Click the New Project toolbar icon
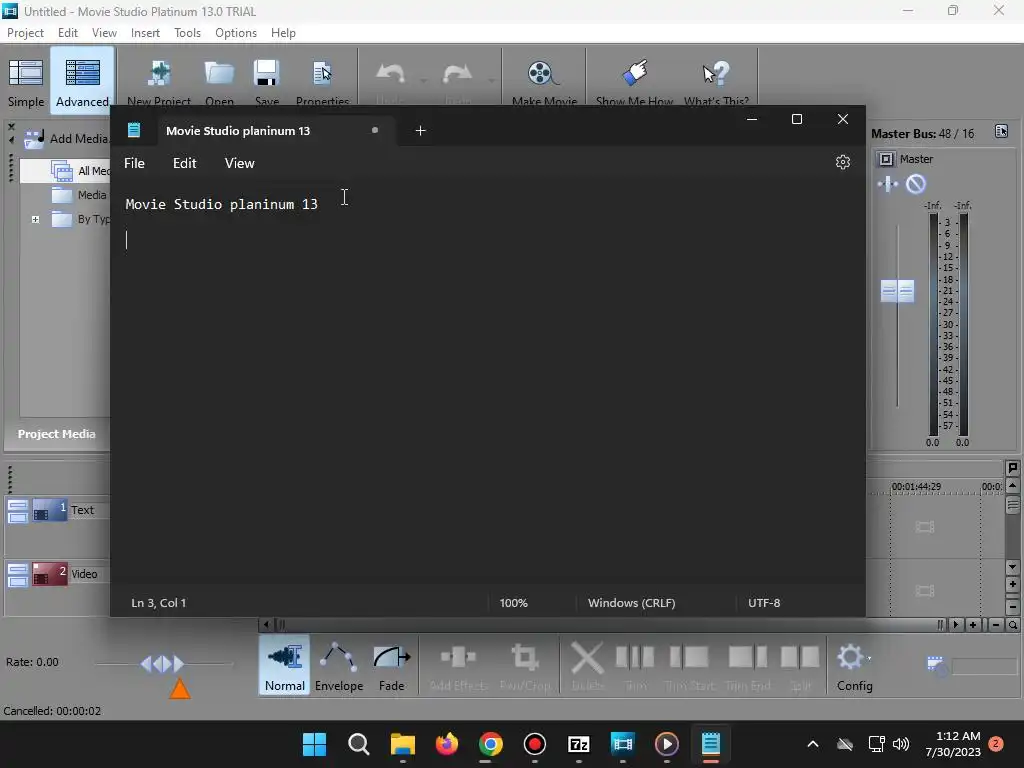The image size is (1024, 768). 159,74
